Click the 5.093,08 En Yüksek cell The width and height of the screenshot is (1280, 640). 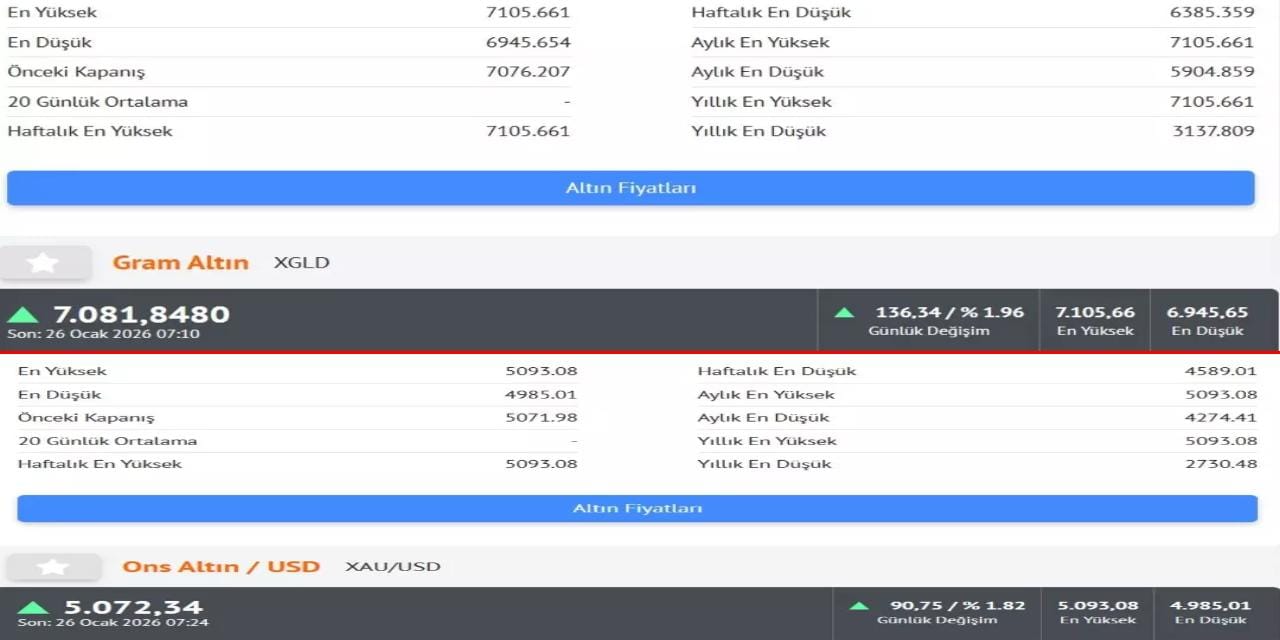[x=1097, y=611]
